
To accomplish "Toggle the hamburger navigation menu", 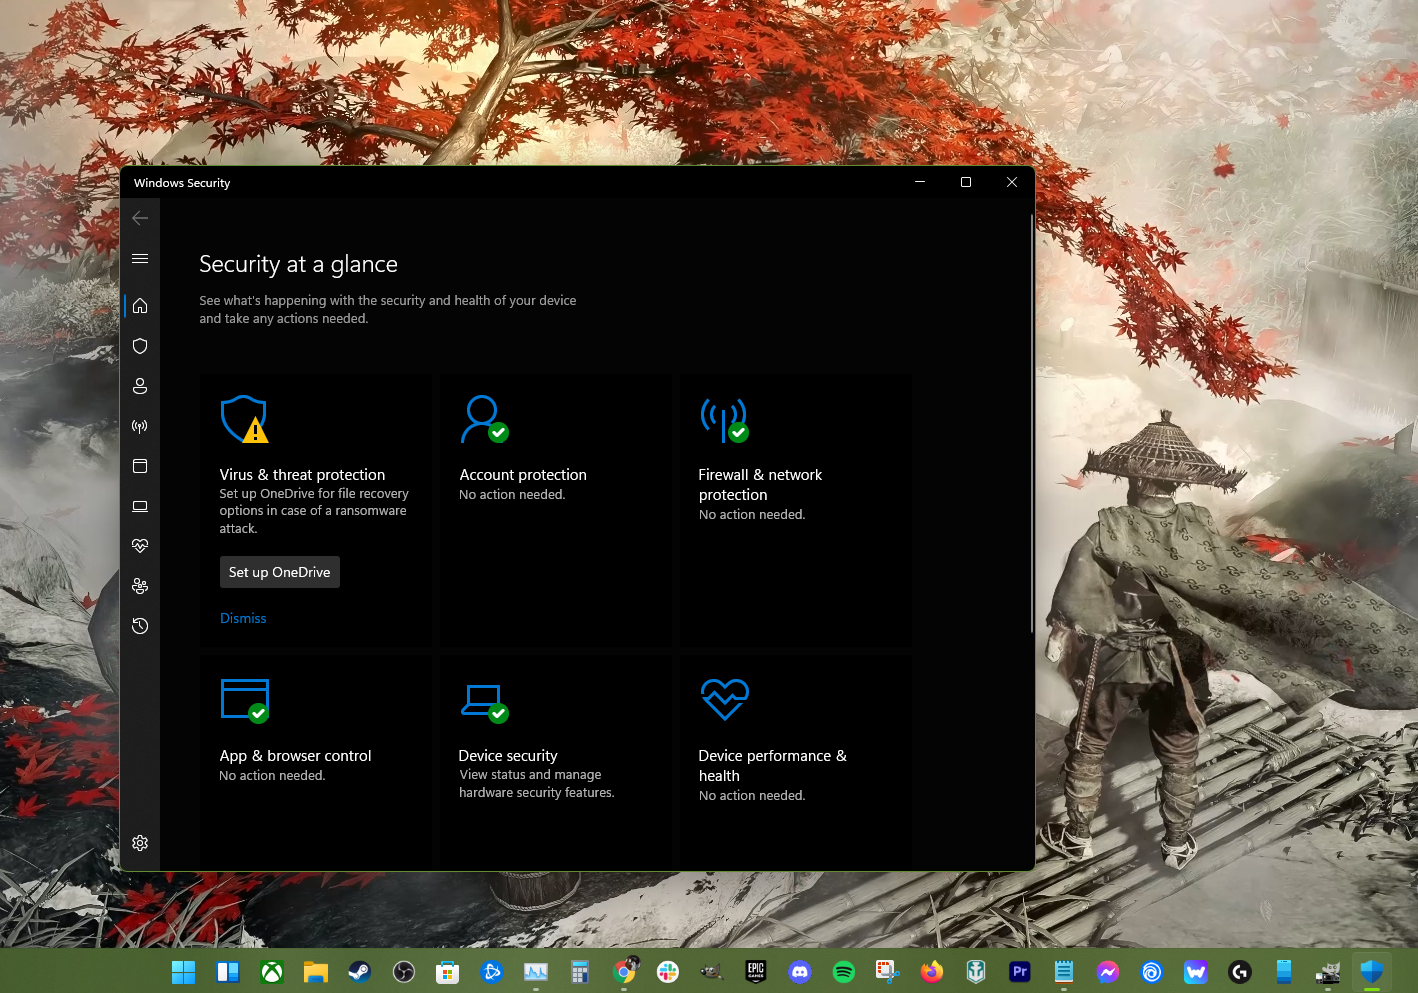I will pyautogui.click(x=140, y=258).
